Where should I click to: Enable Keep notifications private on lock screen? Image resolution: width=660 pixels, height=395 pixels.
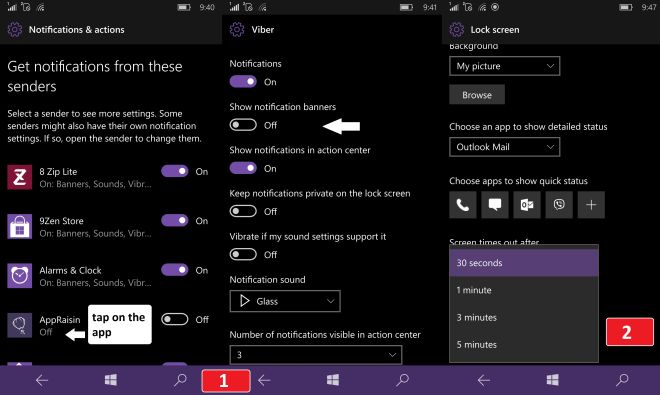pos(243,211)
